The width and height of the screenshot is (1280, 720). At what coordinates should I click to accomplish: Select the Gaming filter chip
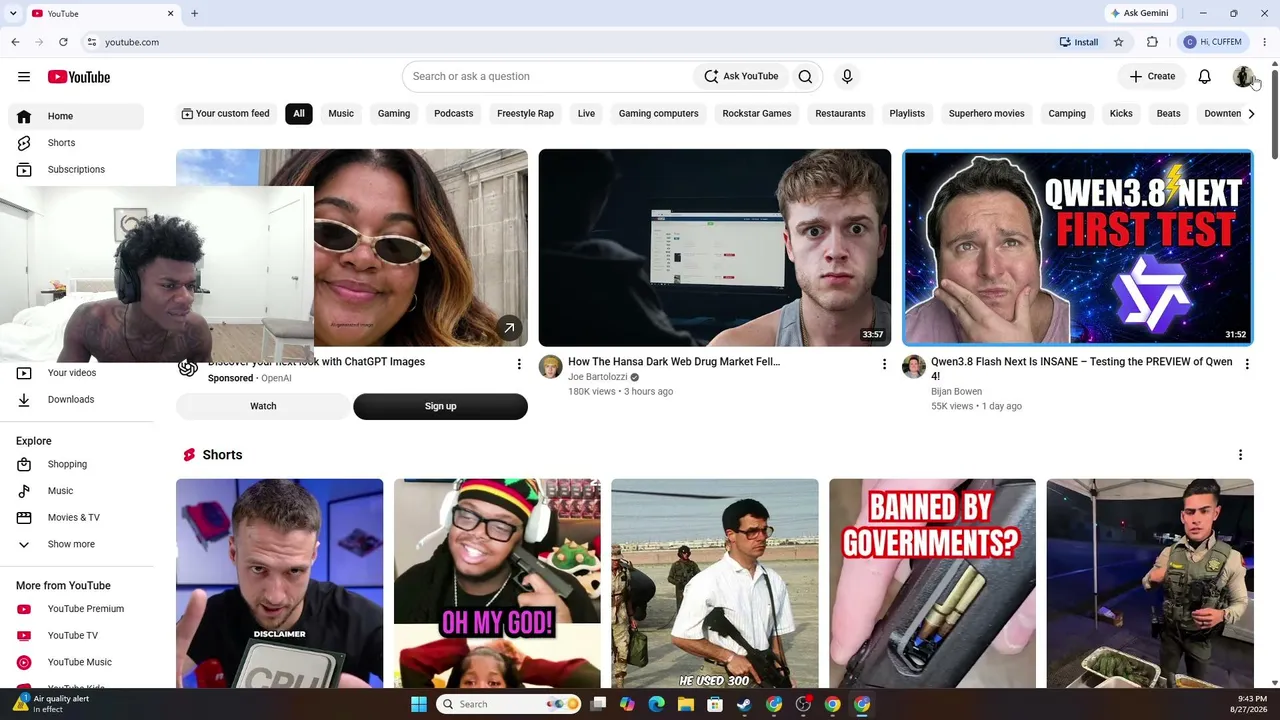(x=394, y=114)
